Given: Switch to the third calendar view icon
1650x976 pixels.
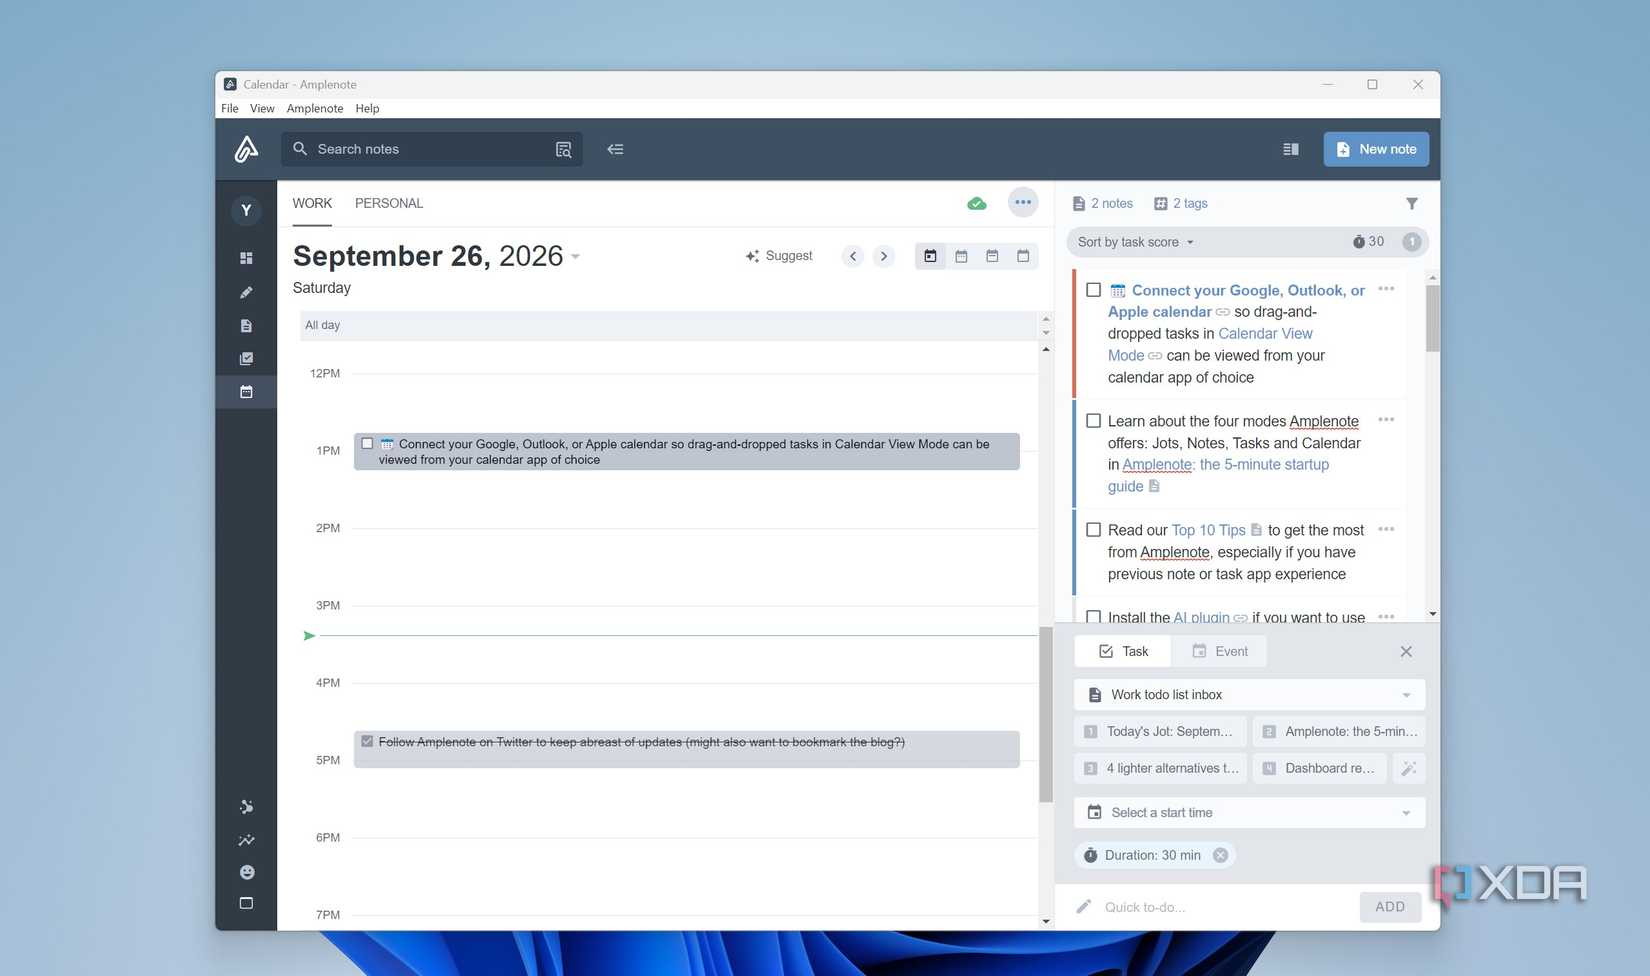Looking at the screenshot, I should point(992,256).
